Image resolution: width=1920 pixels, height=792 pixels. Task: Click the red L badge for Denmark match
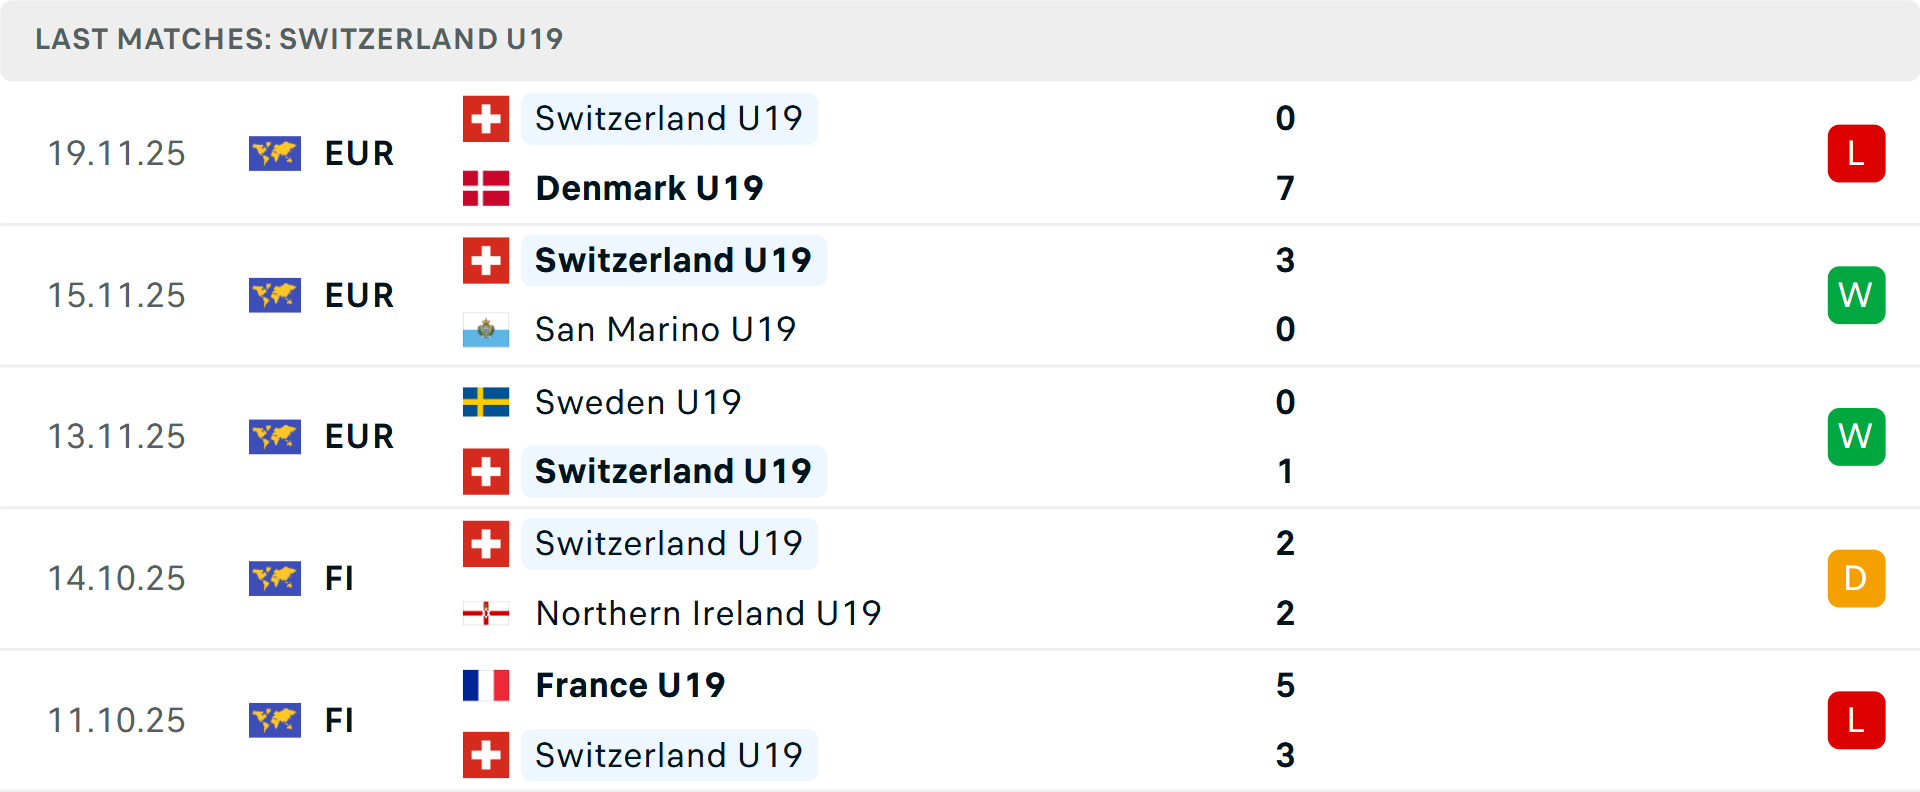pos(1856,154)
